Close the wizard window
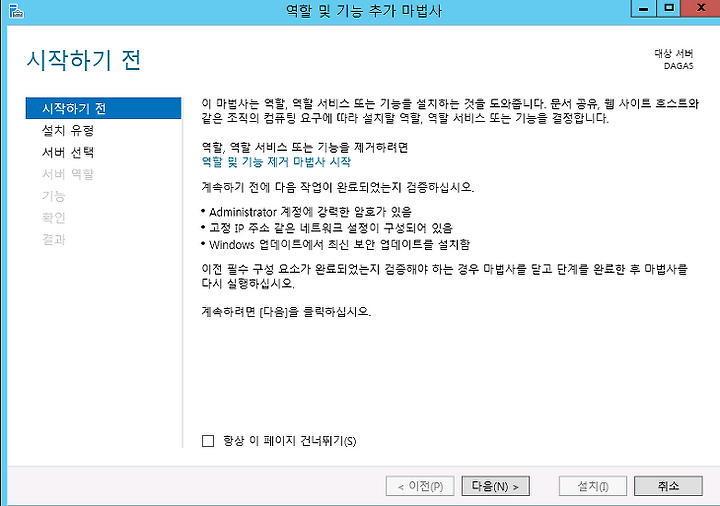The image size is (720, 506). (x=700, y=8)
